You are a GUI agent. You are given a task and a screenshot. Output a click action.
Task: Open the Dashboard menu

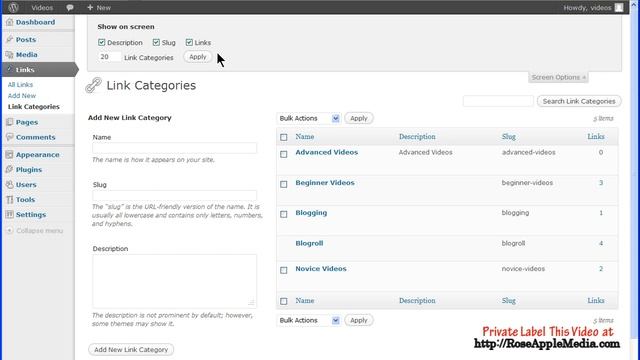(35, 22)
